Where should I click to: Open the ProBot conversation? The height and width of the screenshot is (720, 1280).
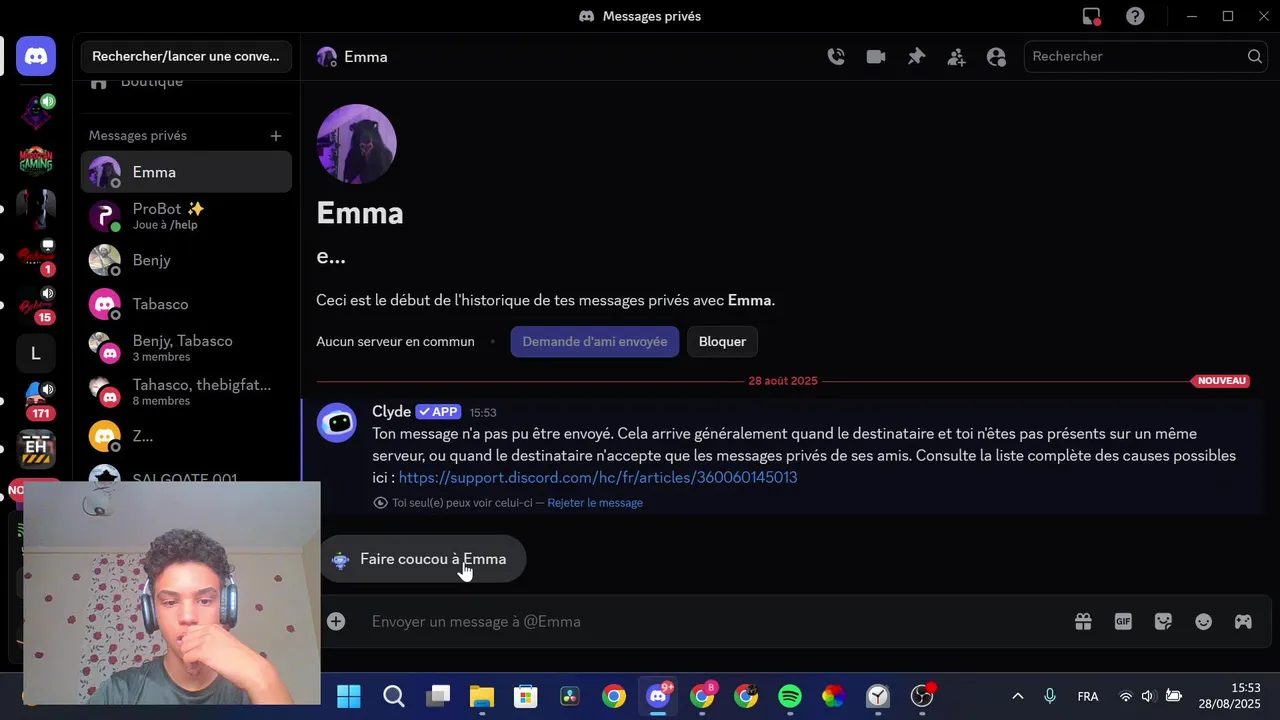[186, 216]
